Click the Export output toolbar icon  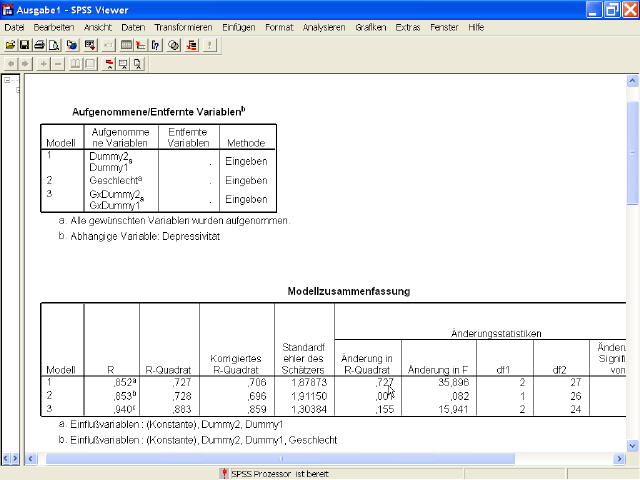pos(72,45)
